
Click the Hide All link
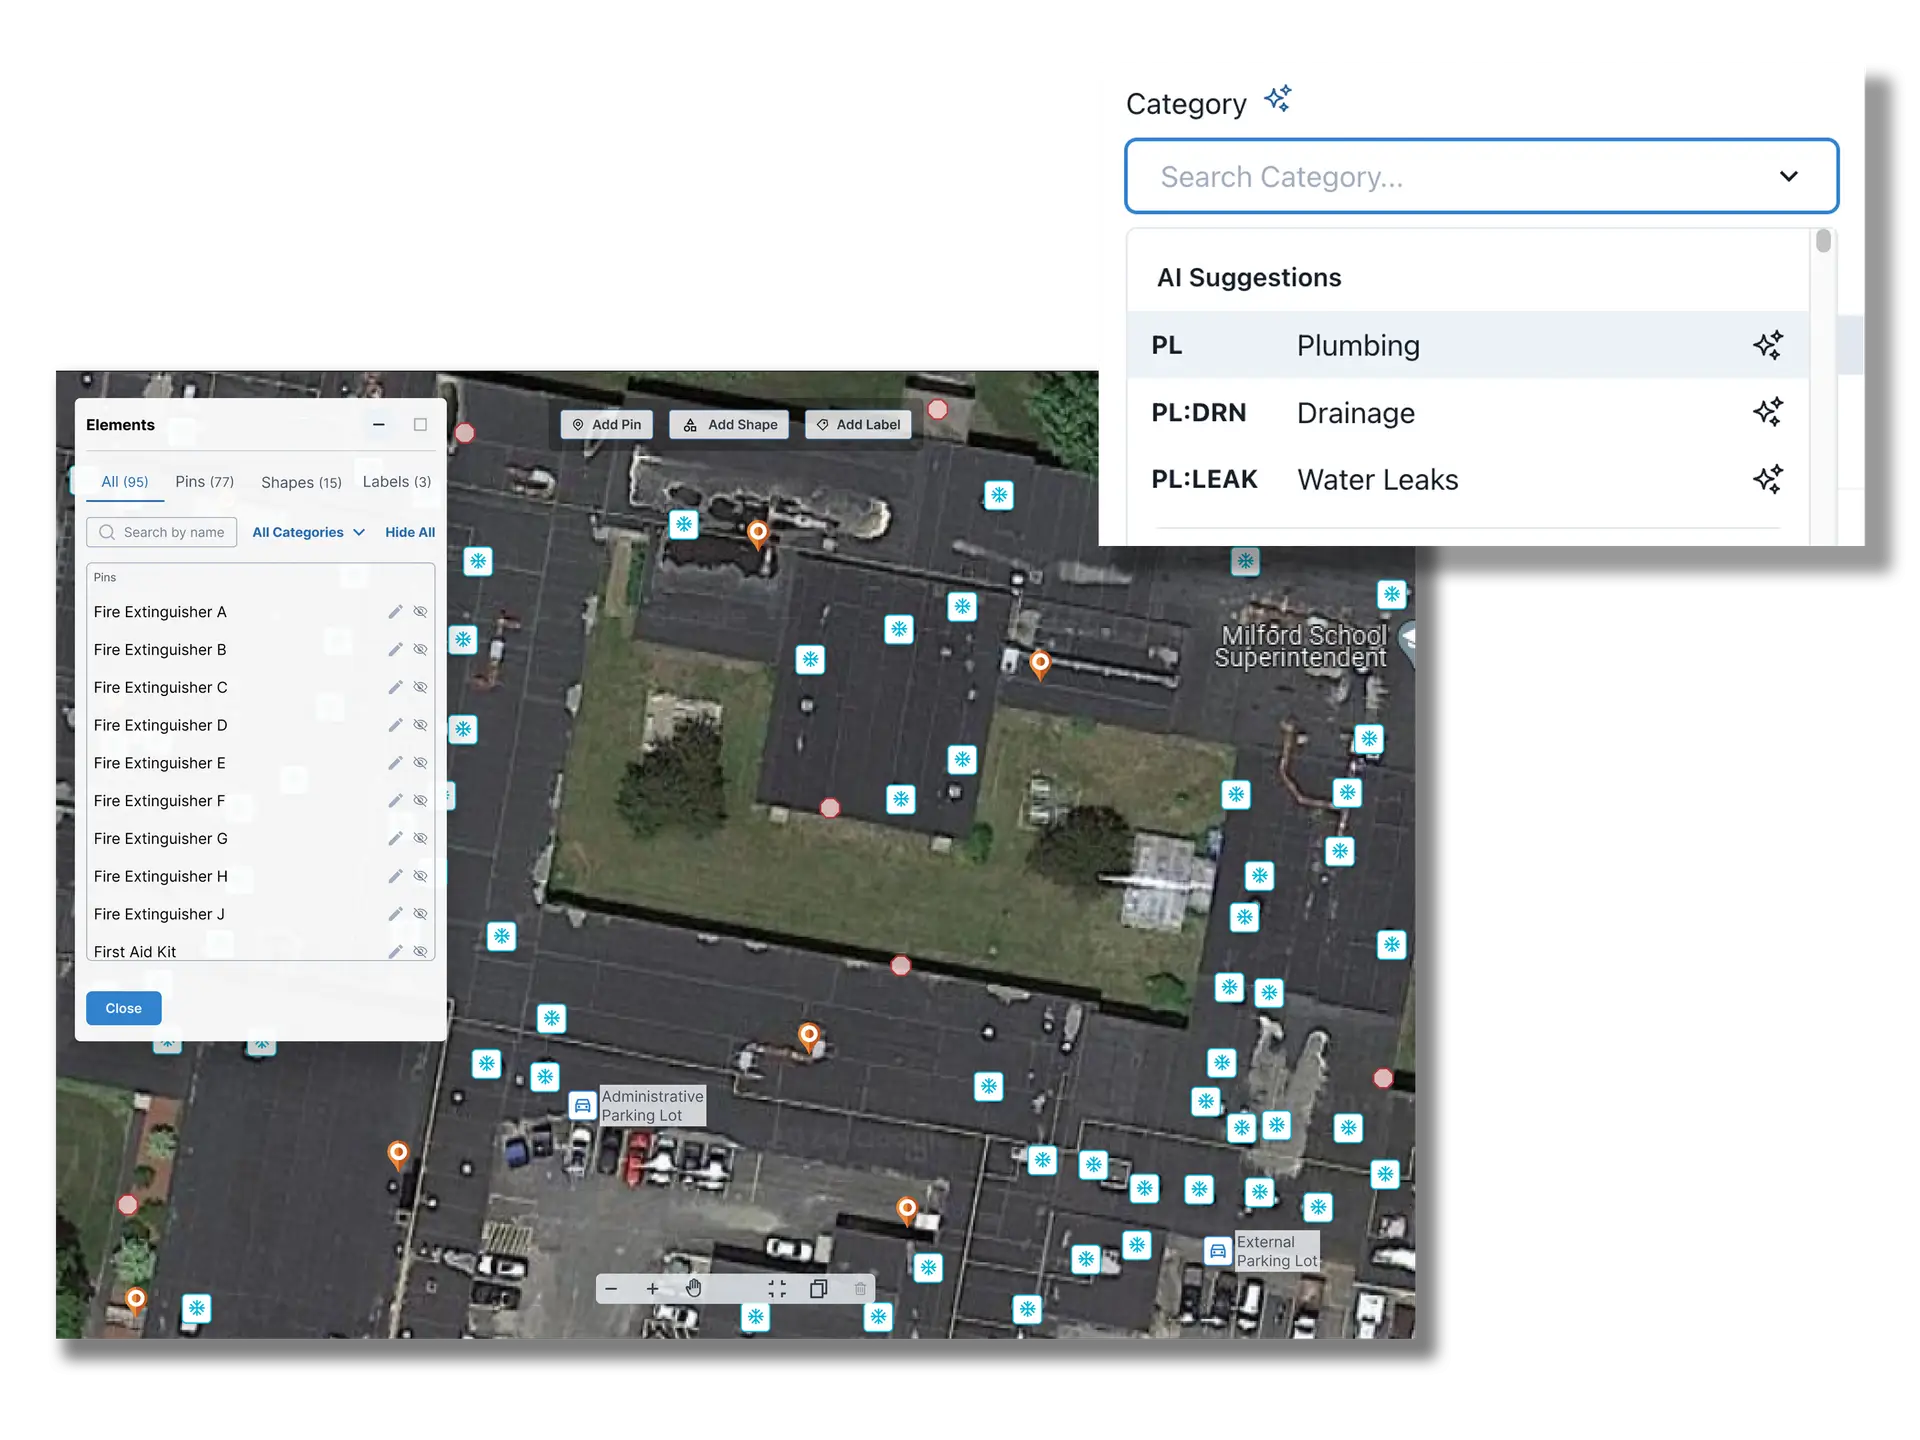pyautogui.click(x=410, y=532)
